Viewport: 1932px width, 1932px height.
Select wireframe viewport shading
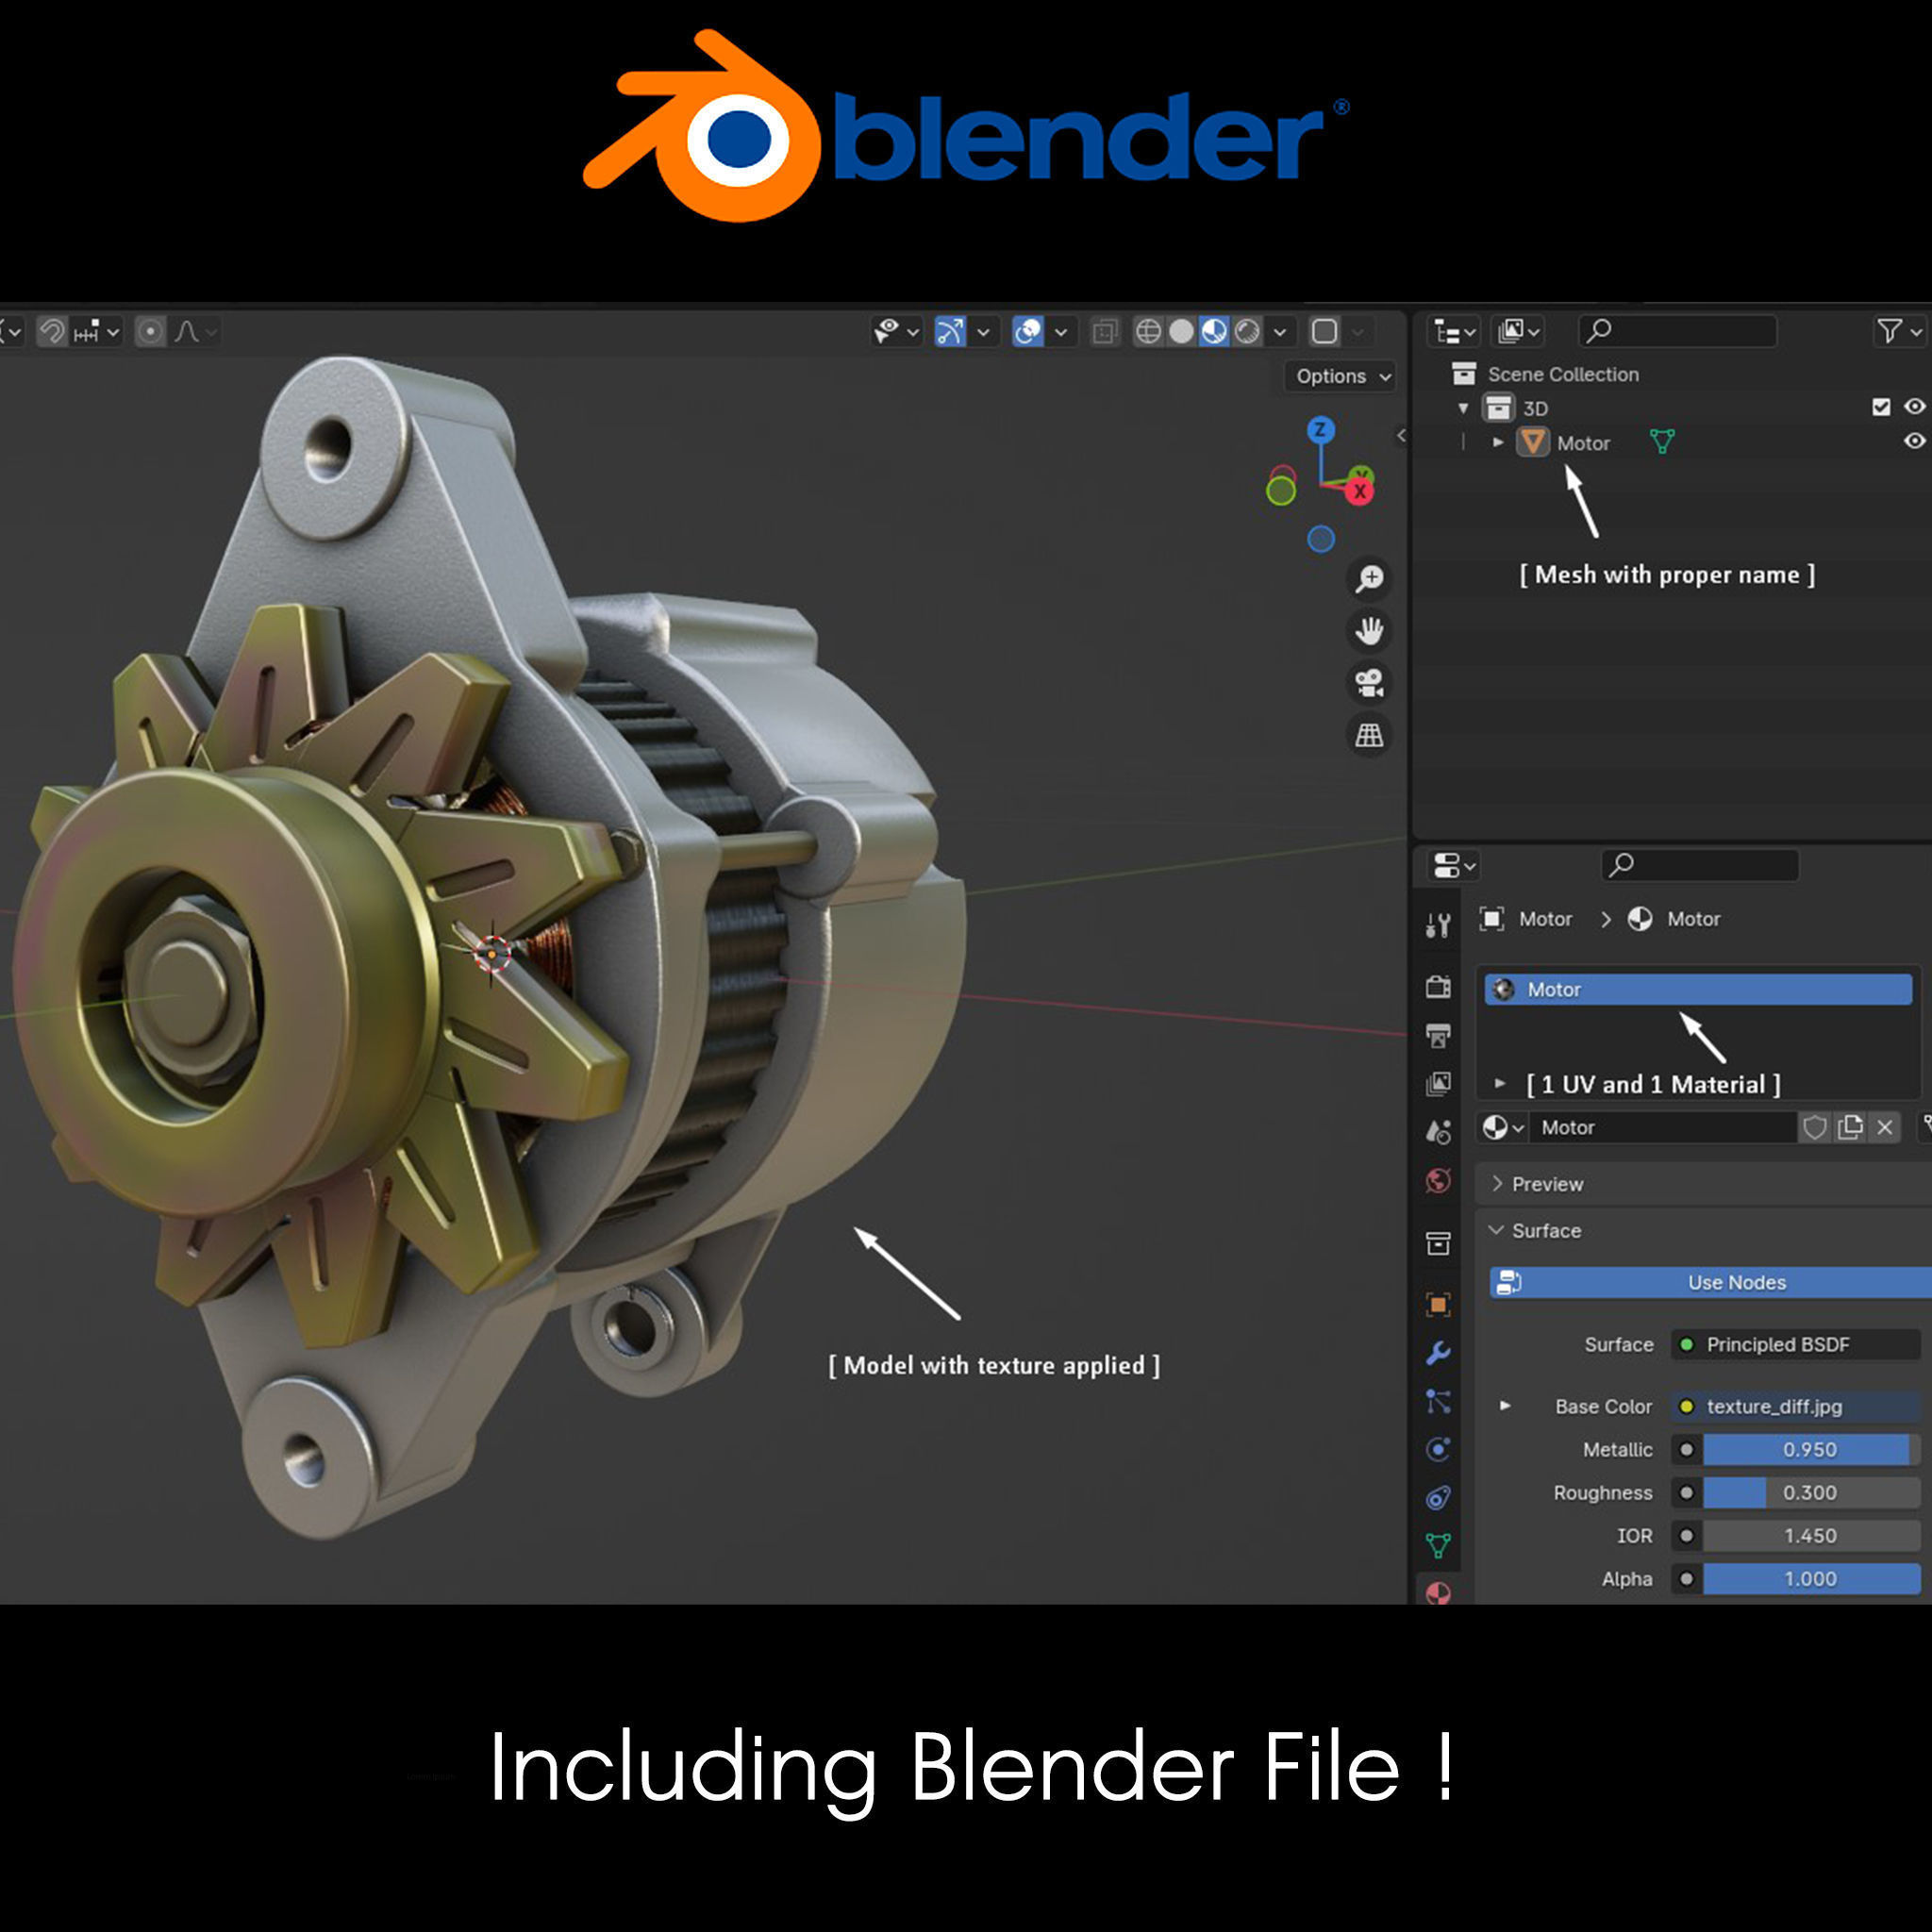pos(1148,331)
